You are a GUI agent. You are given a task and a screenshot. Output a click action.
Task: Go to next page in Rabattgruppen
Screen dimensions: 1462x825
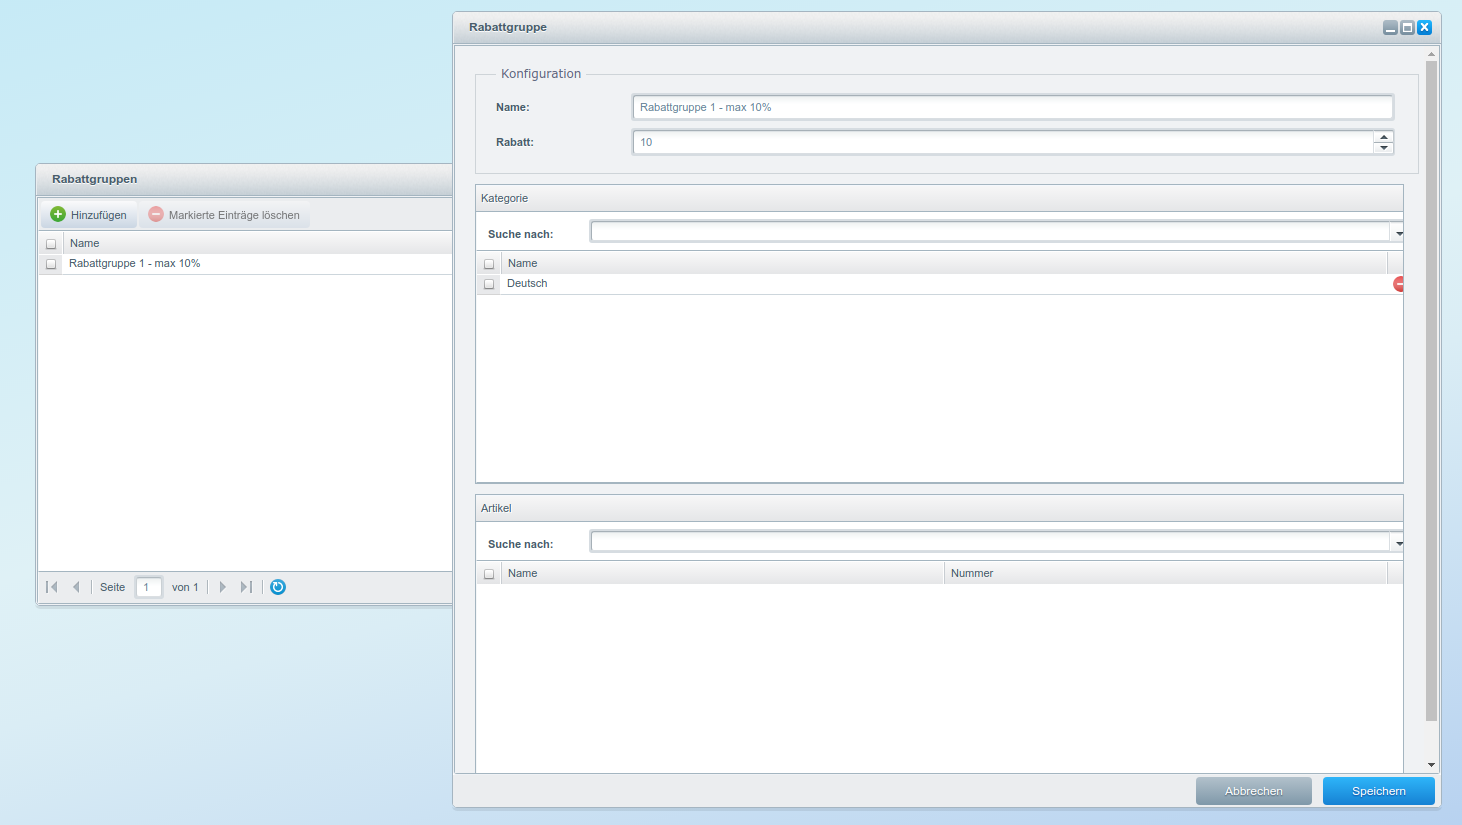(222, 587)
